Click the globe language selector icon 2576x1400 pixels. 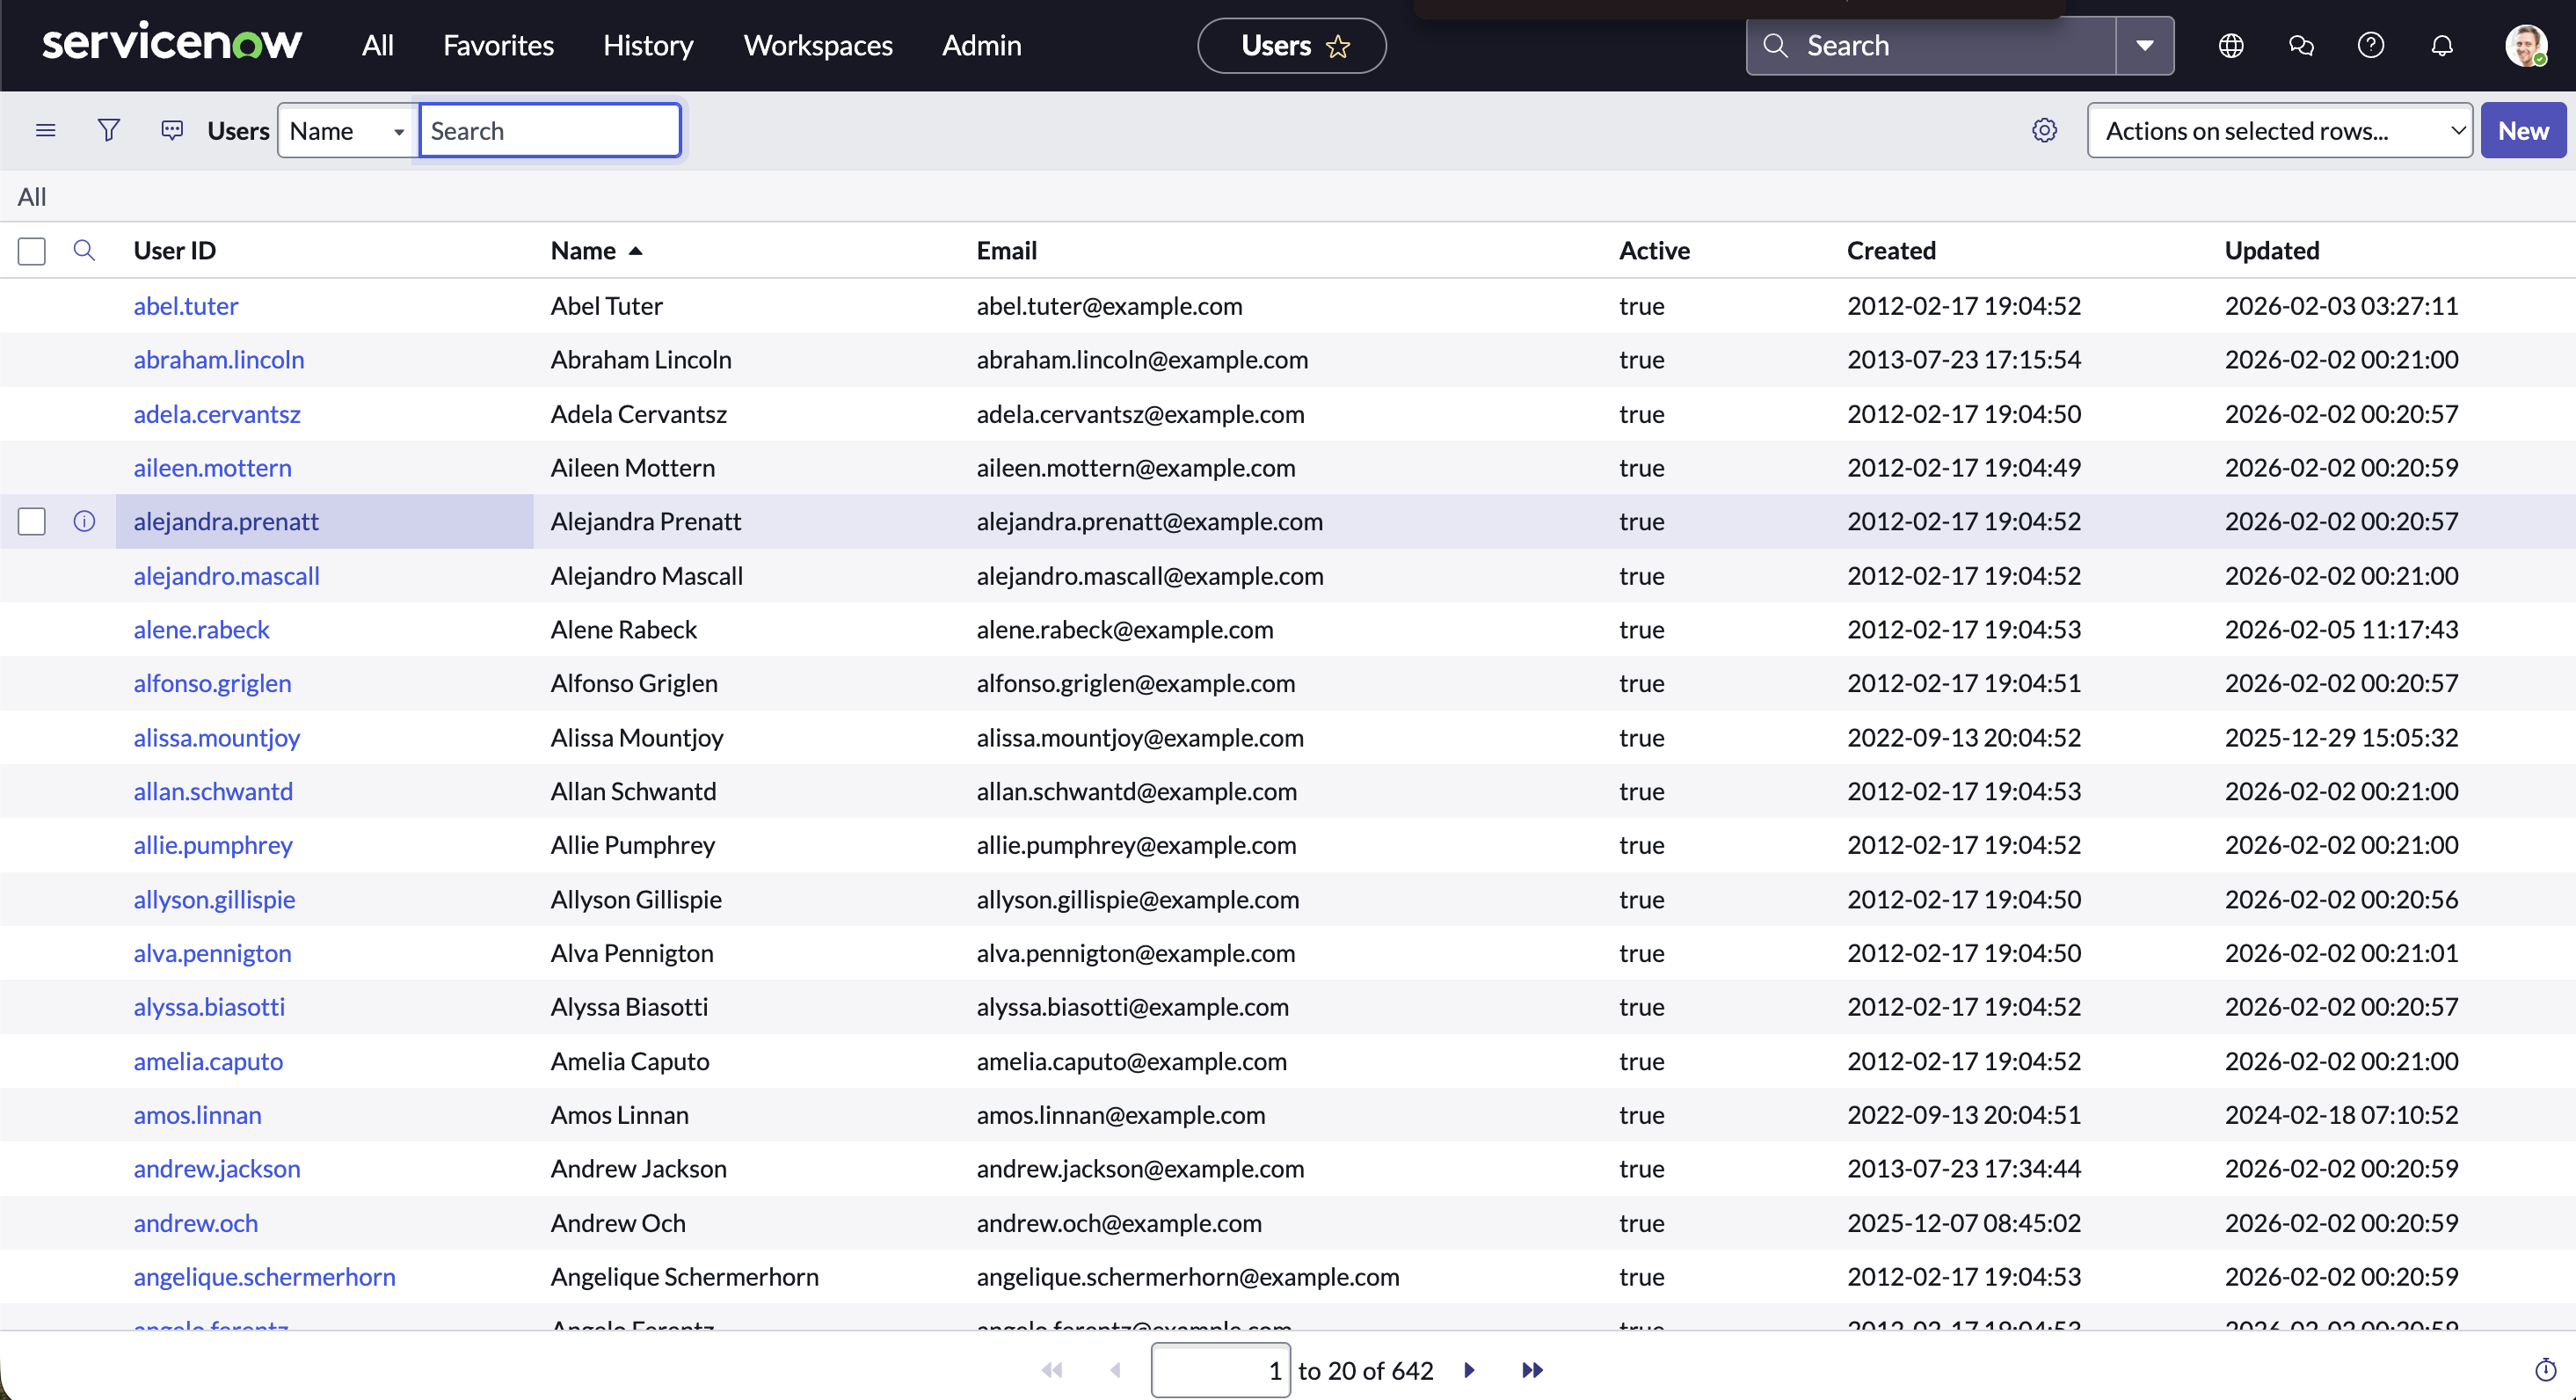click(x=2230, y=45)
